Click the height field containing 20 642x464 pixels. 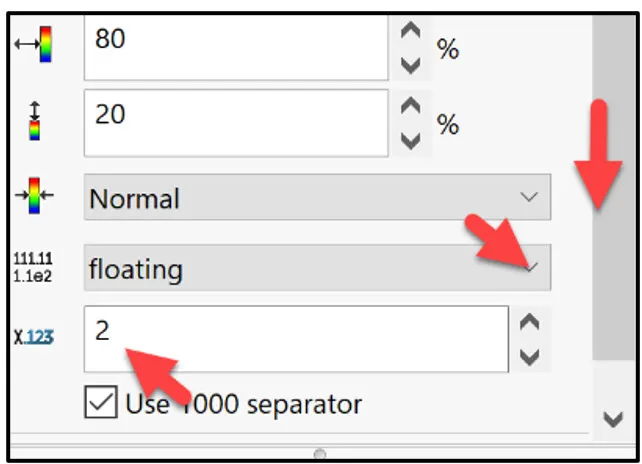click(x=236, y=123)
